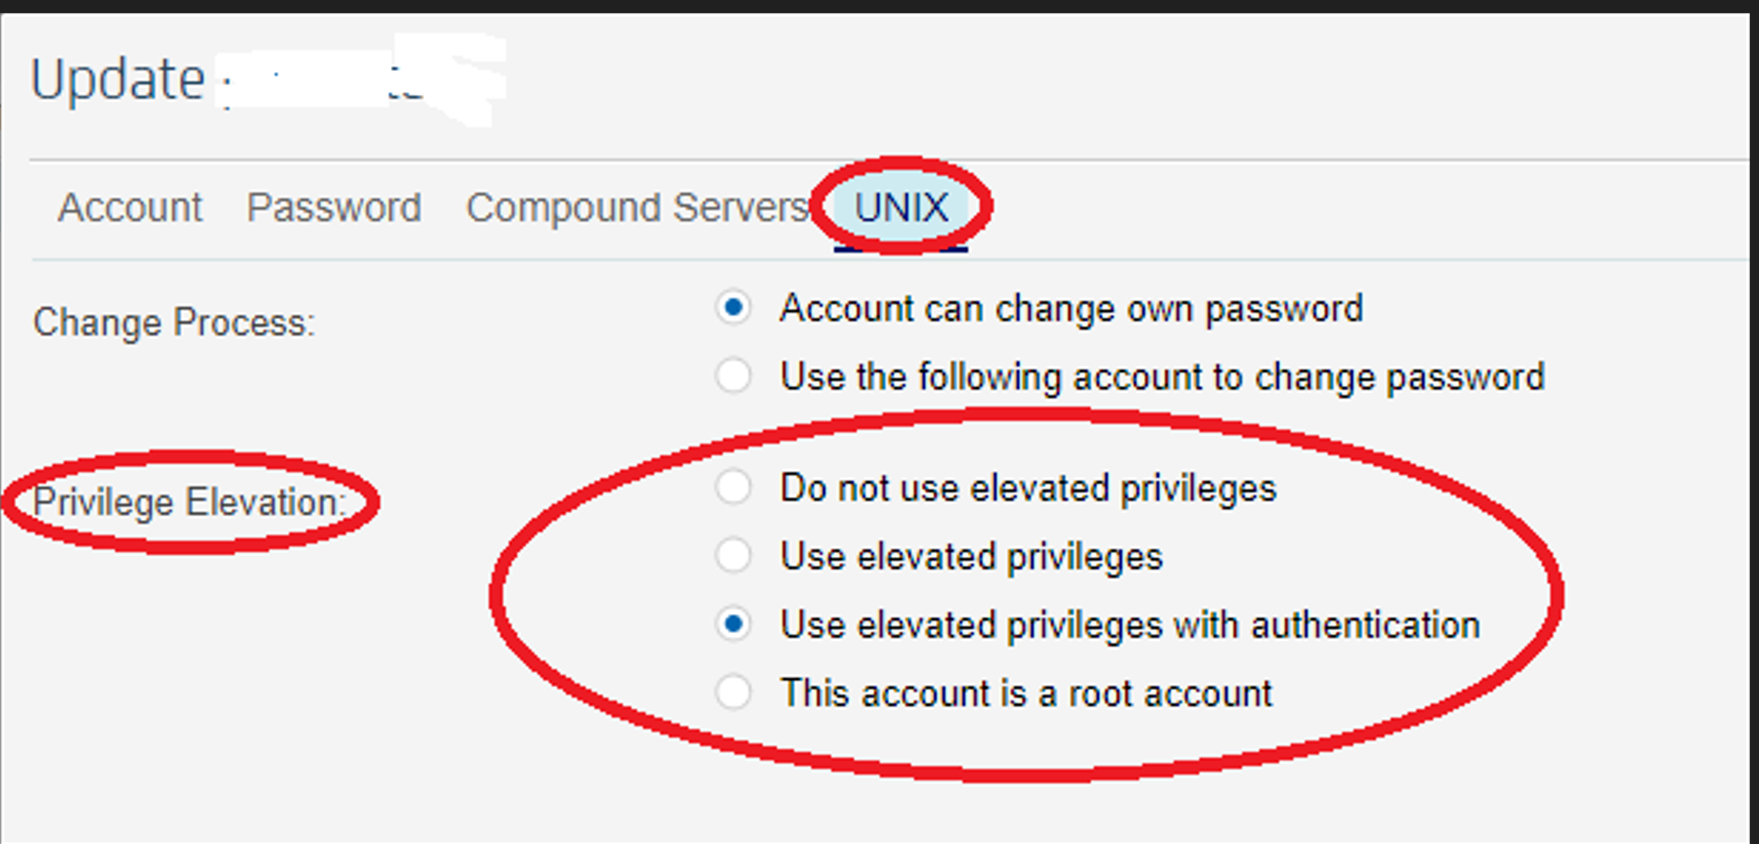Select the UNIX tab
This screenshot has width=1759, height=844.
point(901,208)
